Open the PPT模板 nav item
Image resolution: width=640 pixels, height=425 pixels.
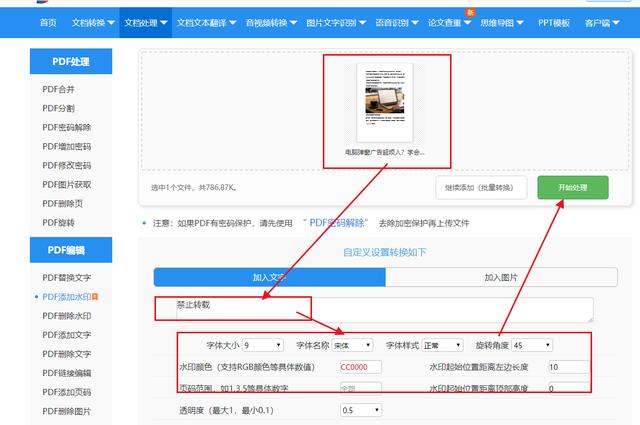553,23
